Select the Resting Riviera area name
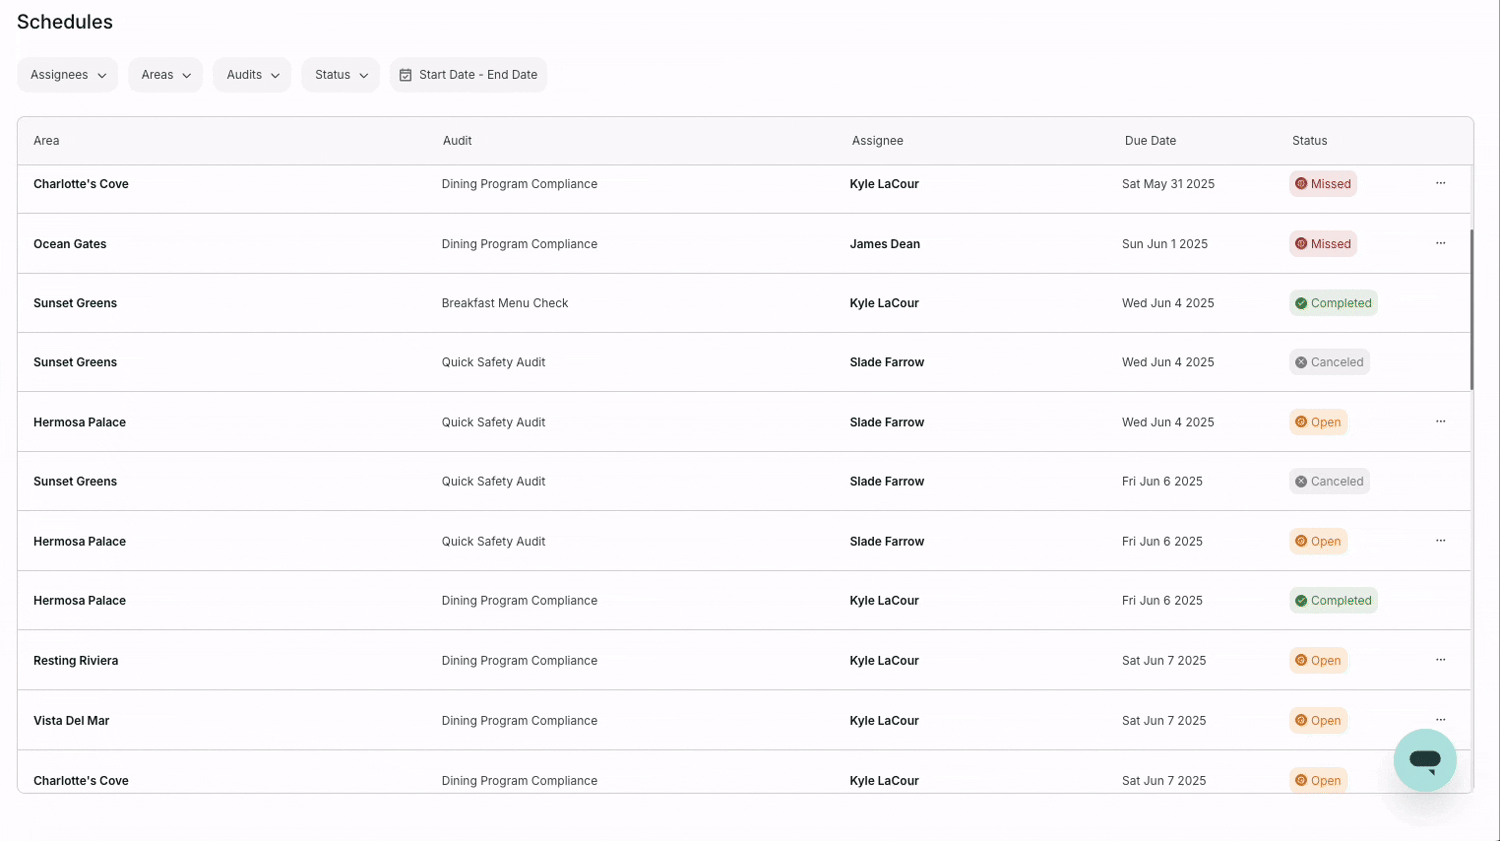The width and height of the screenshot is (1500, 841). pos(76,661)
